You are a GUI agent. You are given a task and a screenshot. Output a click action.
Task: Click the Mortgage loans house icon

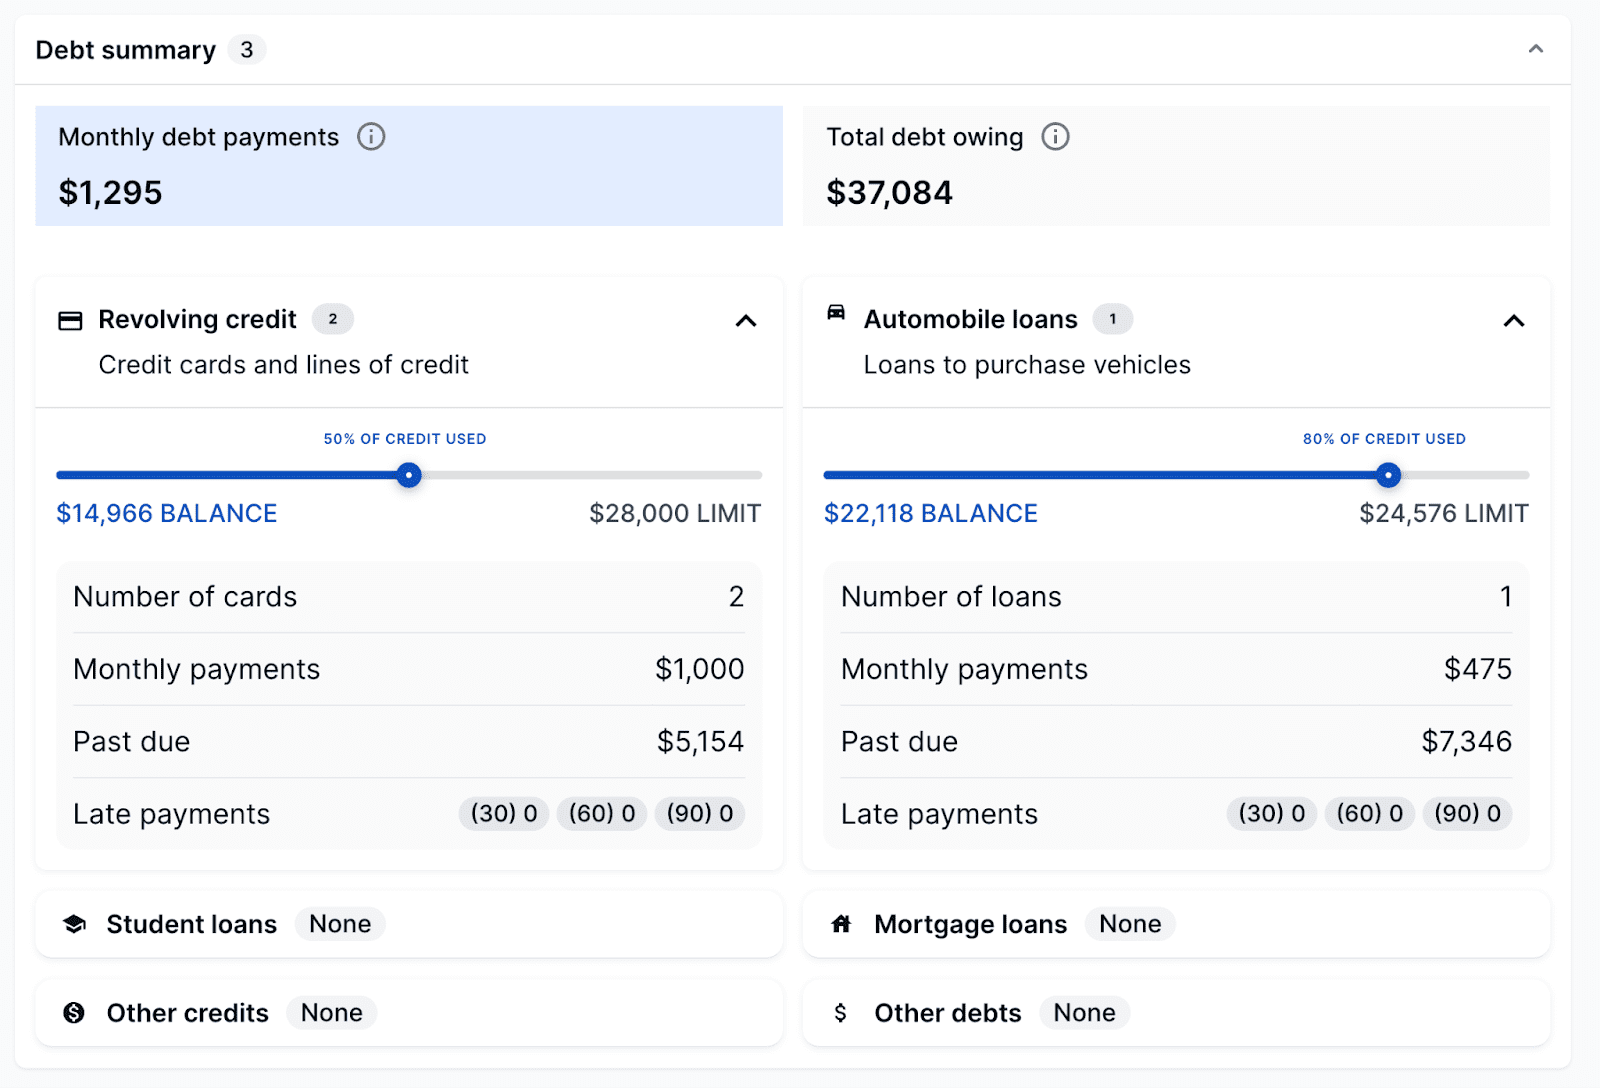tap(841, 924)
